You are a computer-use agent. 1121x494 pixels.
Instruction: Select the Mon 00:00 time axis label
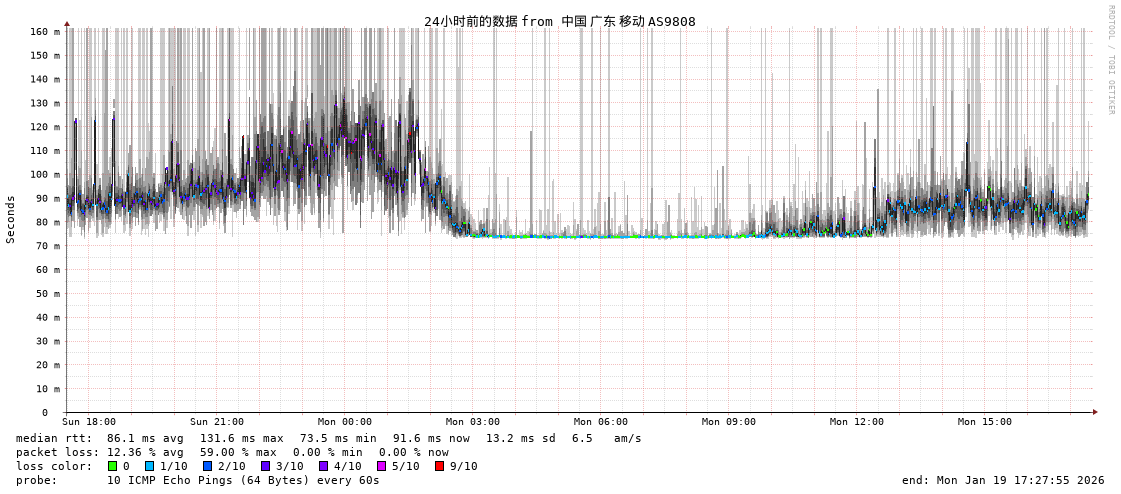(x=345, y=422)
